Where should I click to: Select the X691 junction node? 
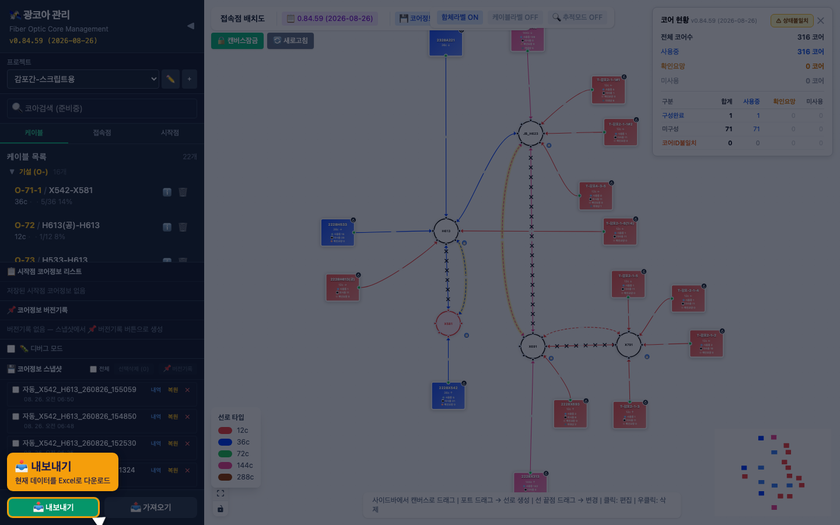point(533,347)
